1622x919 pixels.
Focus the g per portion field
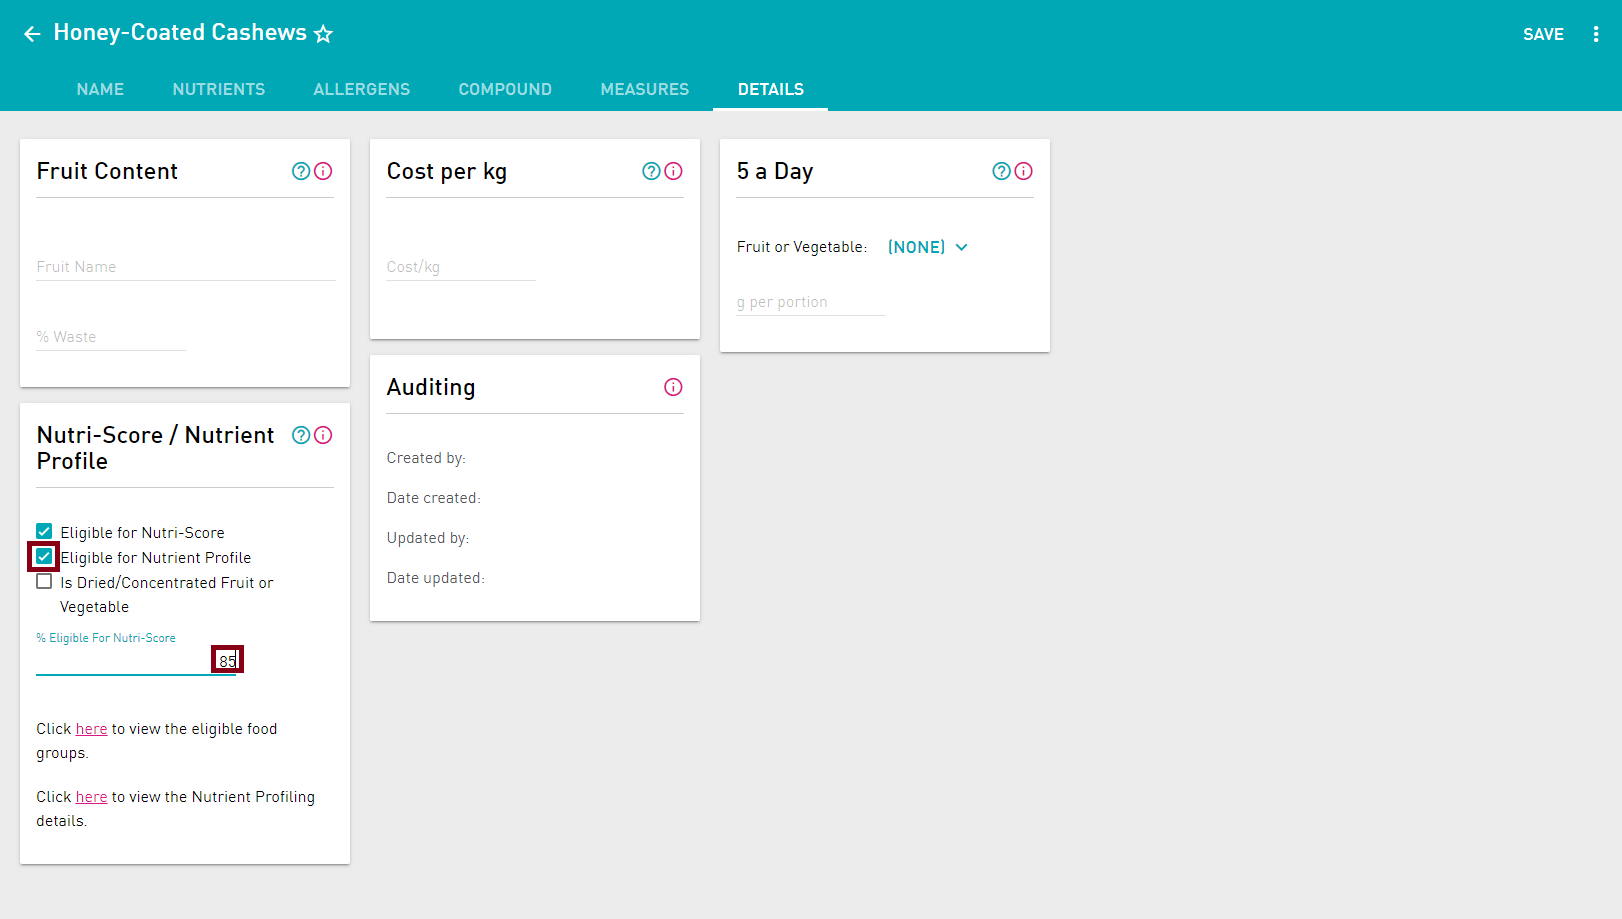point(811,302)
